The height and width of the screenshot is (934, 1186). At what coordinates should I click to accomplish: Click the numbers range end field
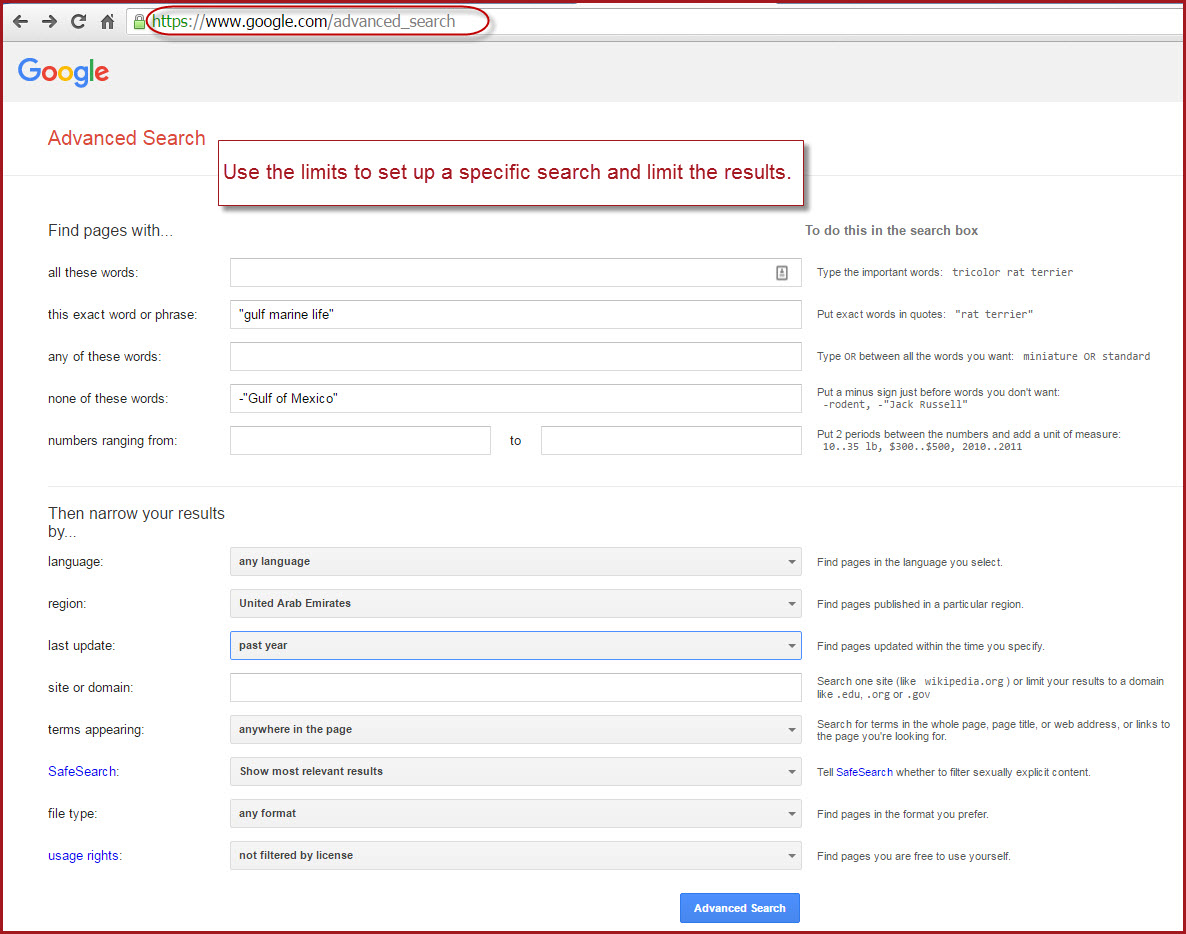click(x=671, y=440)
